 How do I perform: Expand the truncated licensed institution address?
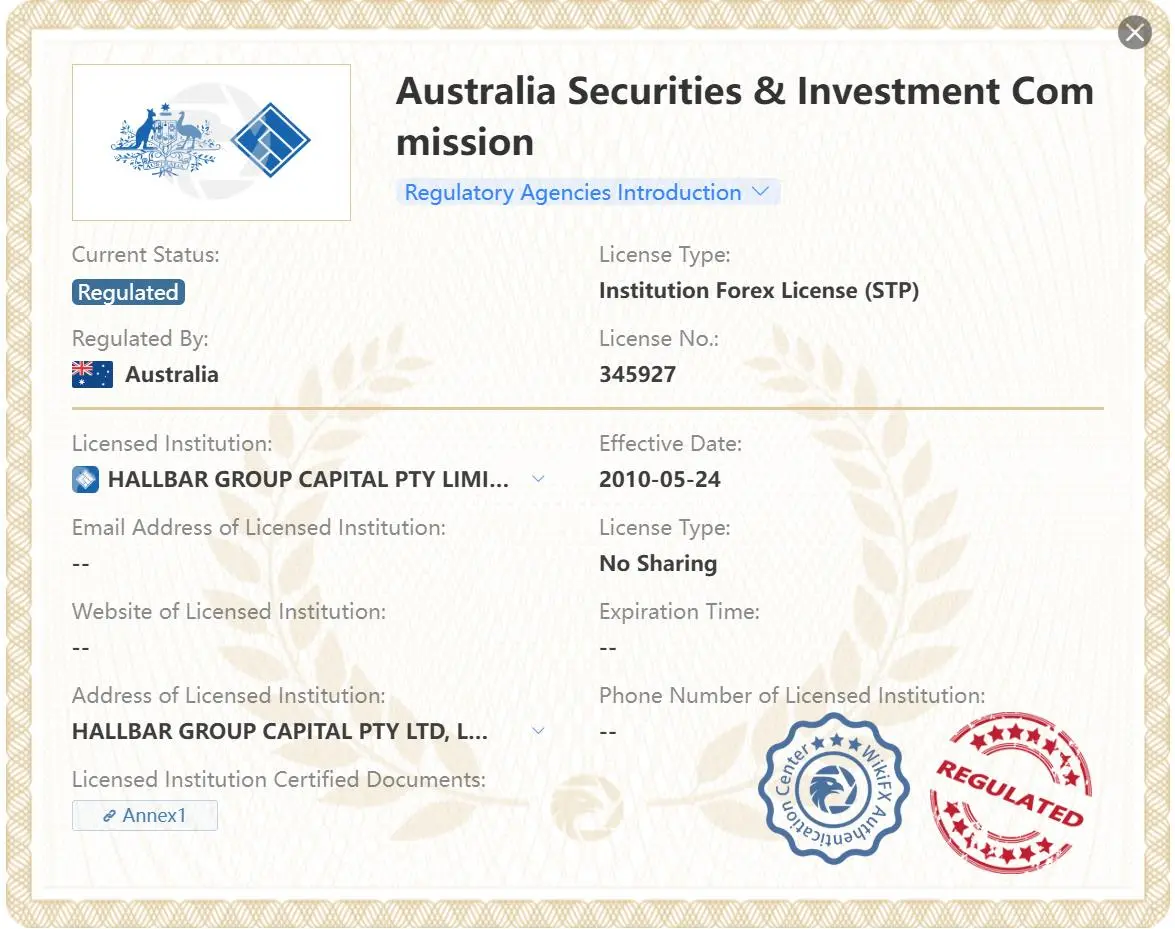click(538, 730)
